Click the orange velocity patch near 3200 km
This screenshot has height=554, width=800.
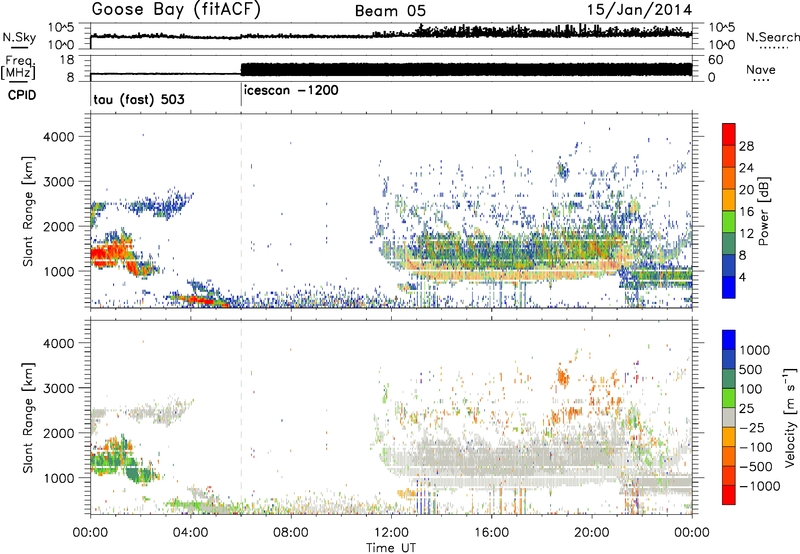pyautogui.click(x=563, y=377)
